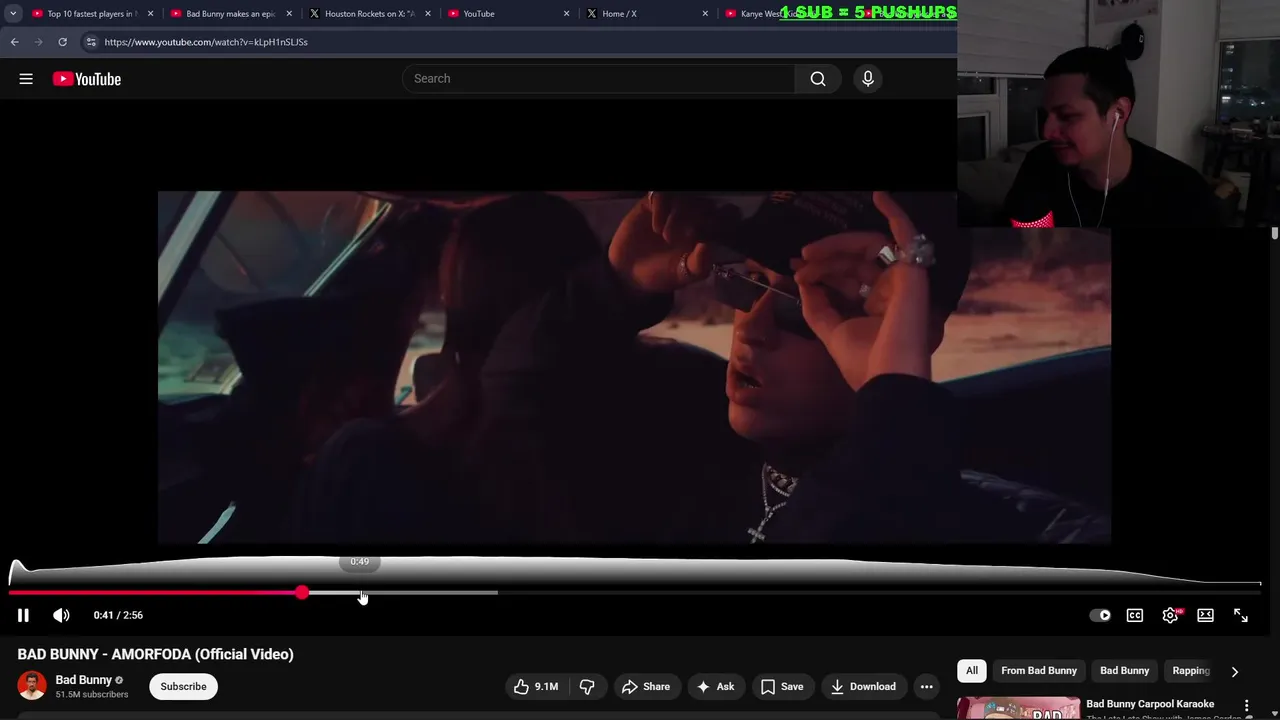Toggle the autoplay switch
The height and width of the screenshot is (720, 1280).
(1100, 615)
